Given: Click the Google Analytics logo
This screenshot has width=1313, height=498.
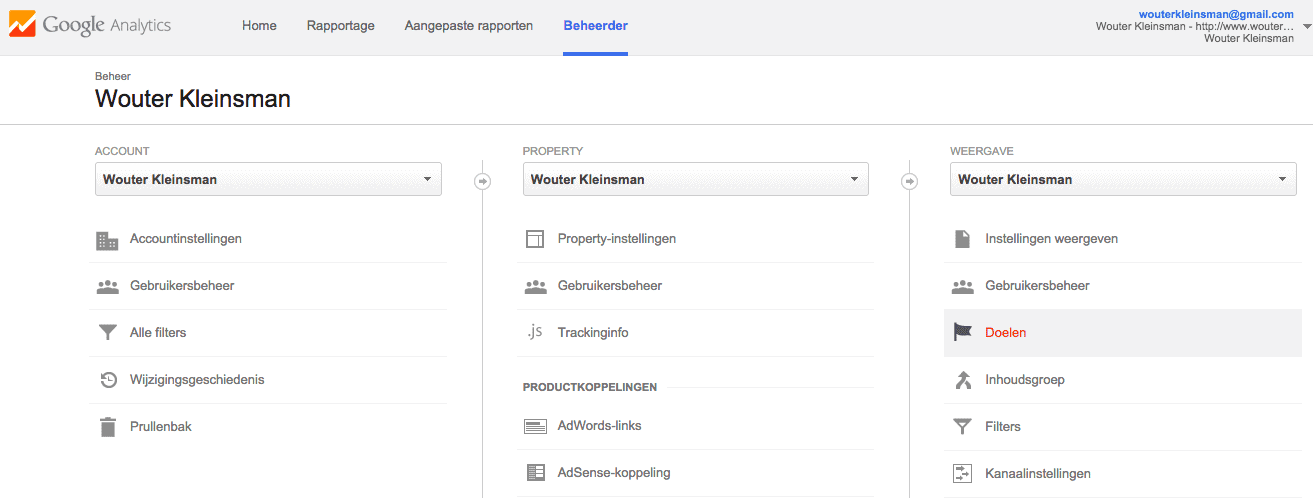Looking at the screenshot, I should (x=90, y=25).
